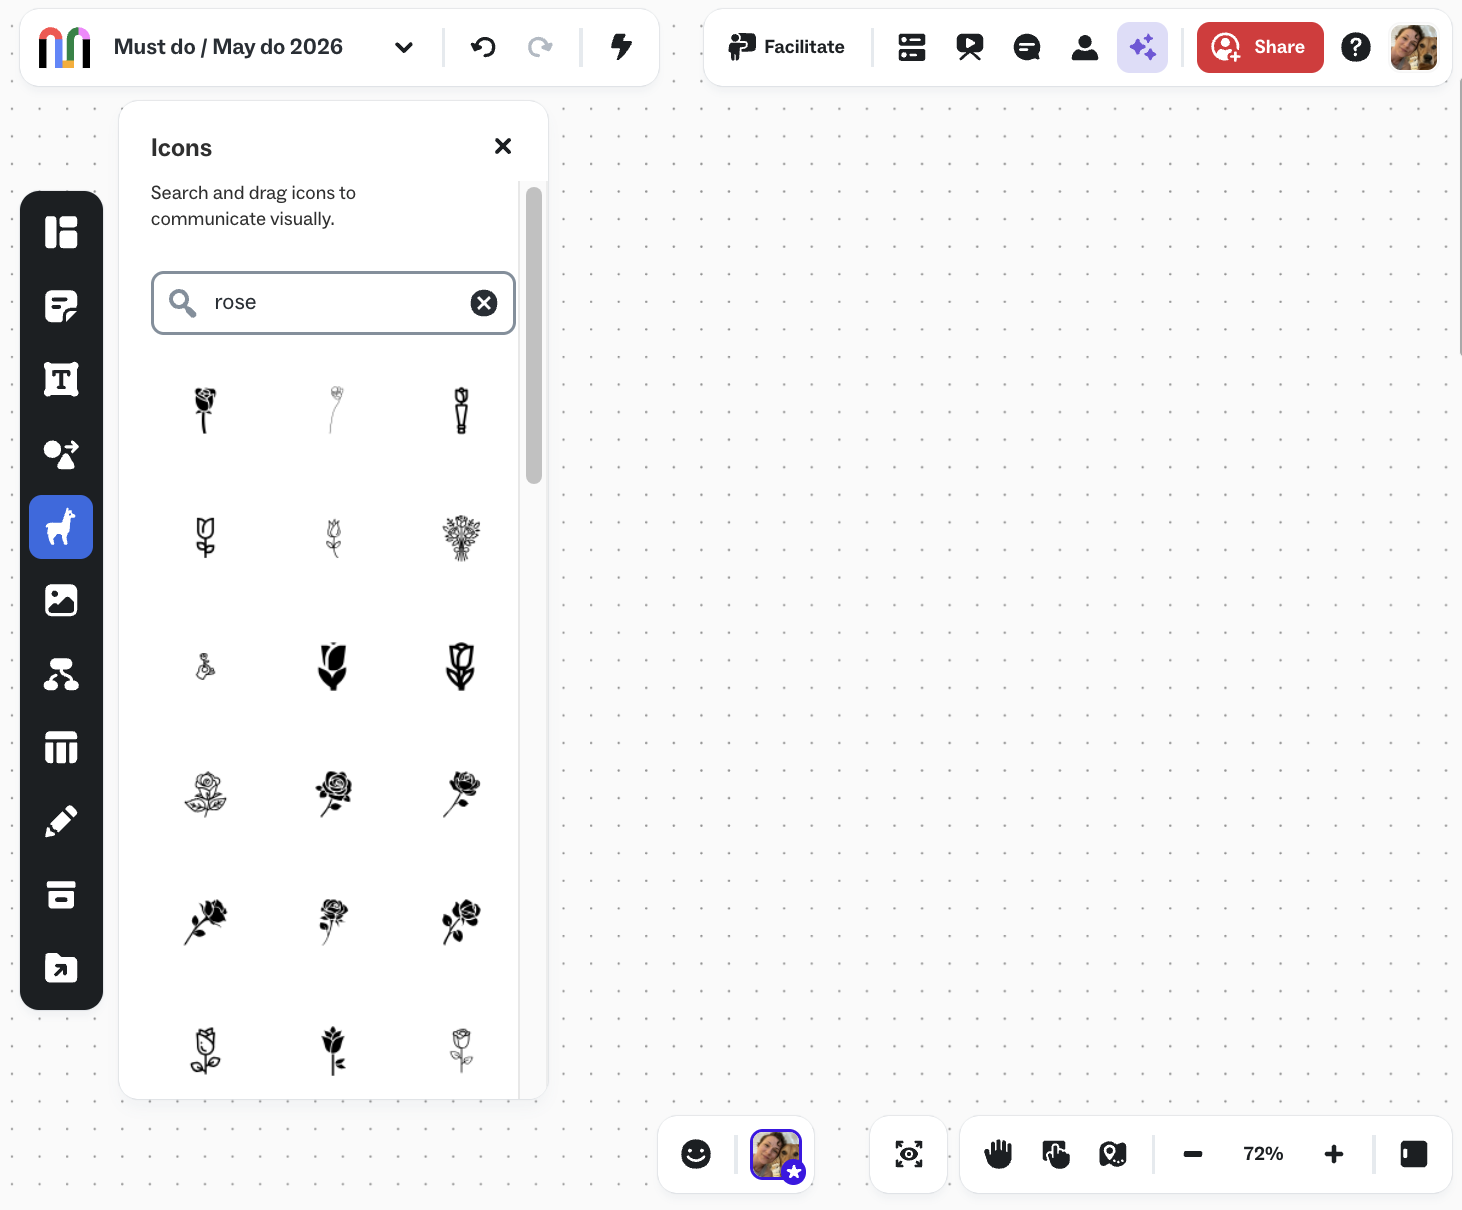This screenshot has height=1210, width=1462.
Task: Expand the Must do / May do 2026 dropdown
Action: click(404, 47)
